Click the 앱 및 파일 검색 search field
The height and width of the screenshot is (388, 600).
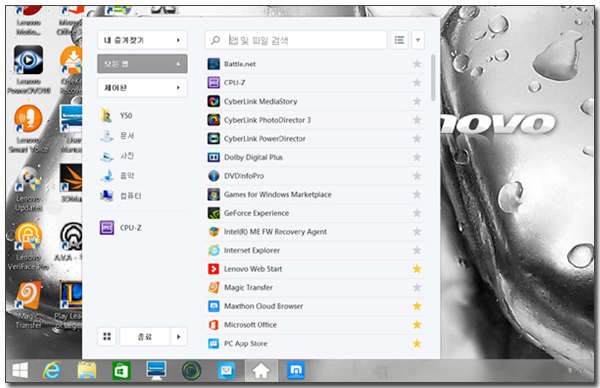tap(296, 40)
